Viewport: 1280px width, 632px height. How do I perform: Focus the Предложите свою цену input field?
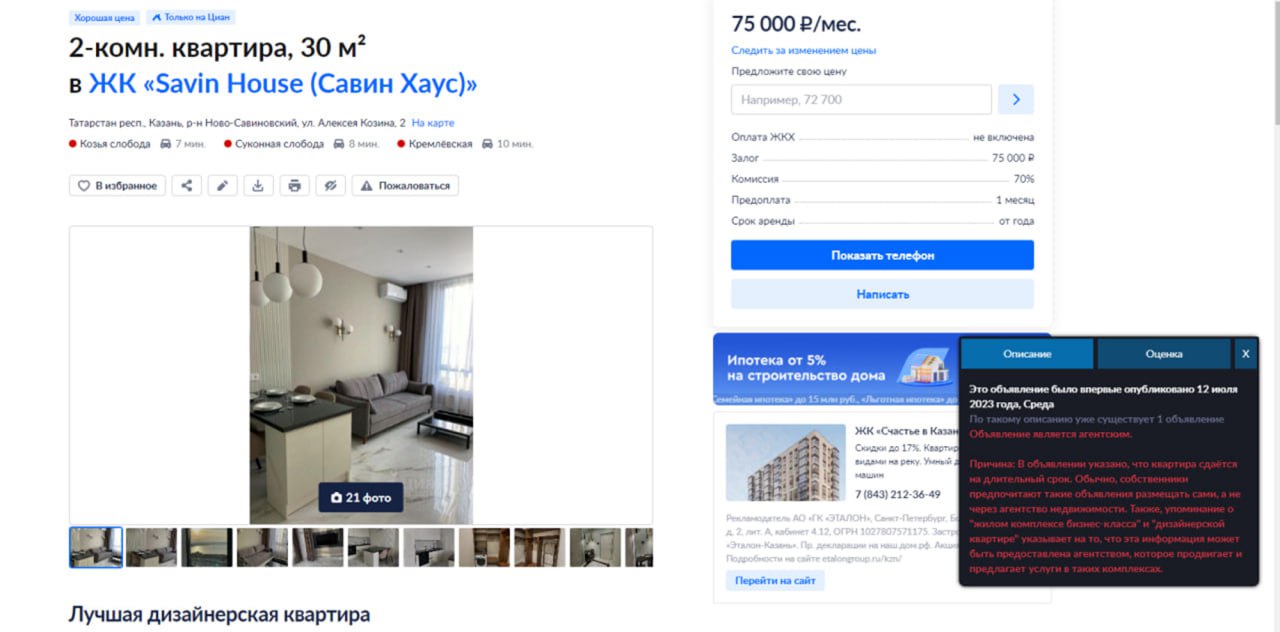[861, 99]
